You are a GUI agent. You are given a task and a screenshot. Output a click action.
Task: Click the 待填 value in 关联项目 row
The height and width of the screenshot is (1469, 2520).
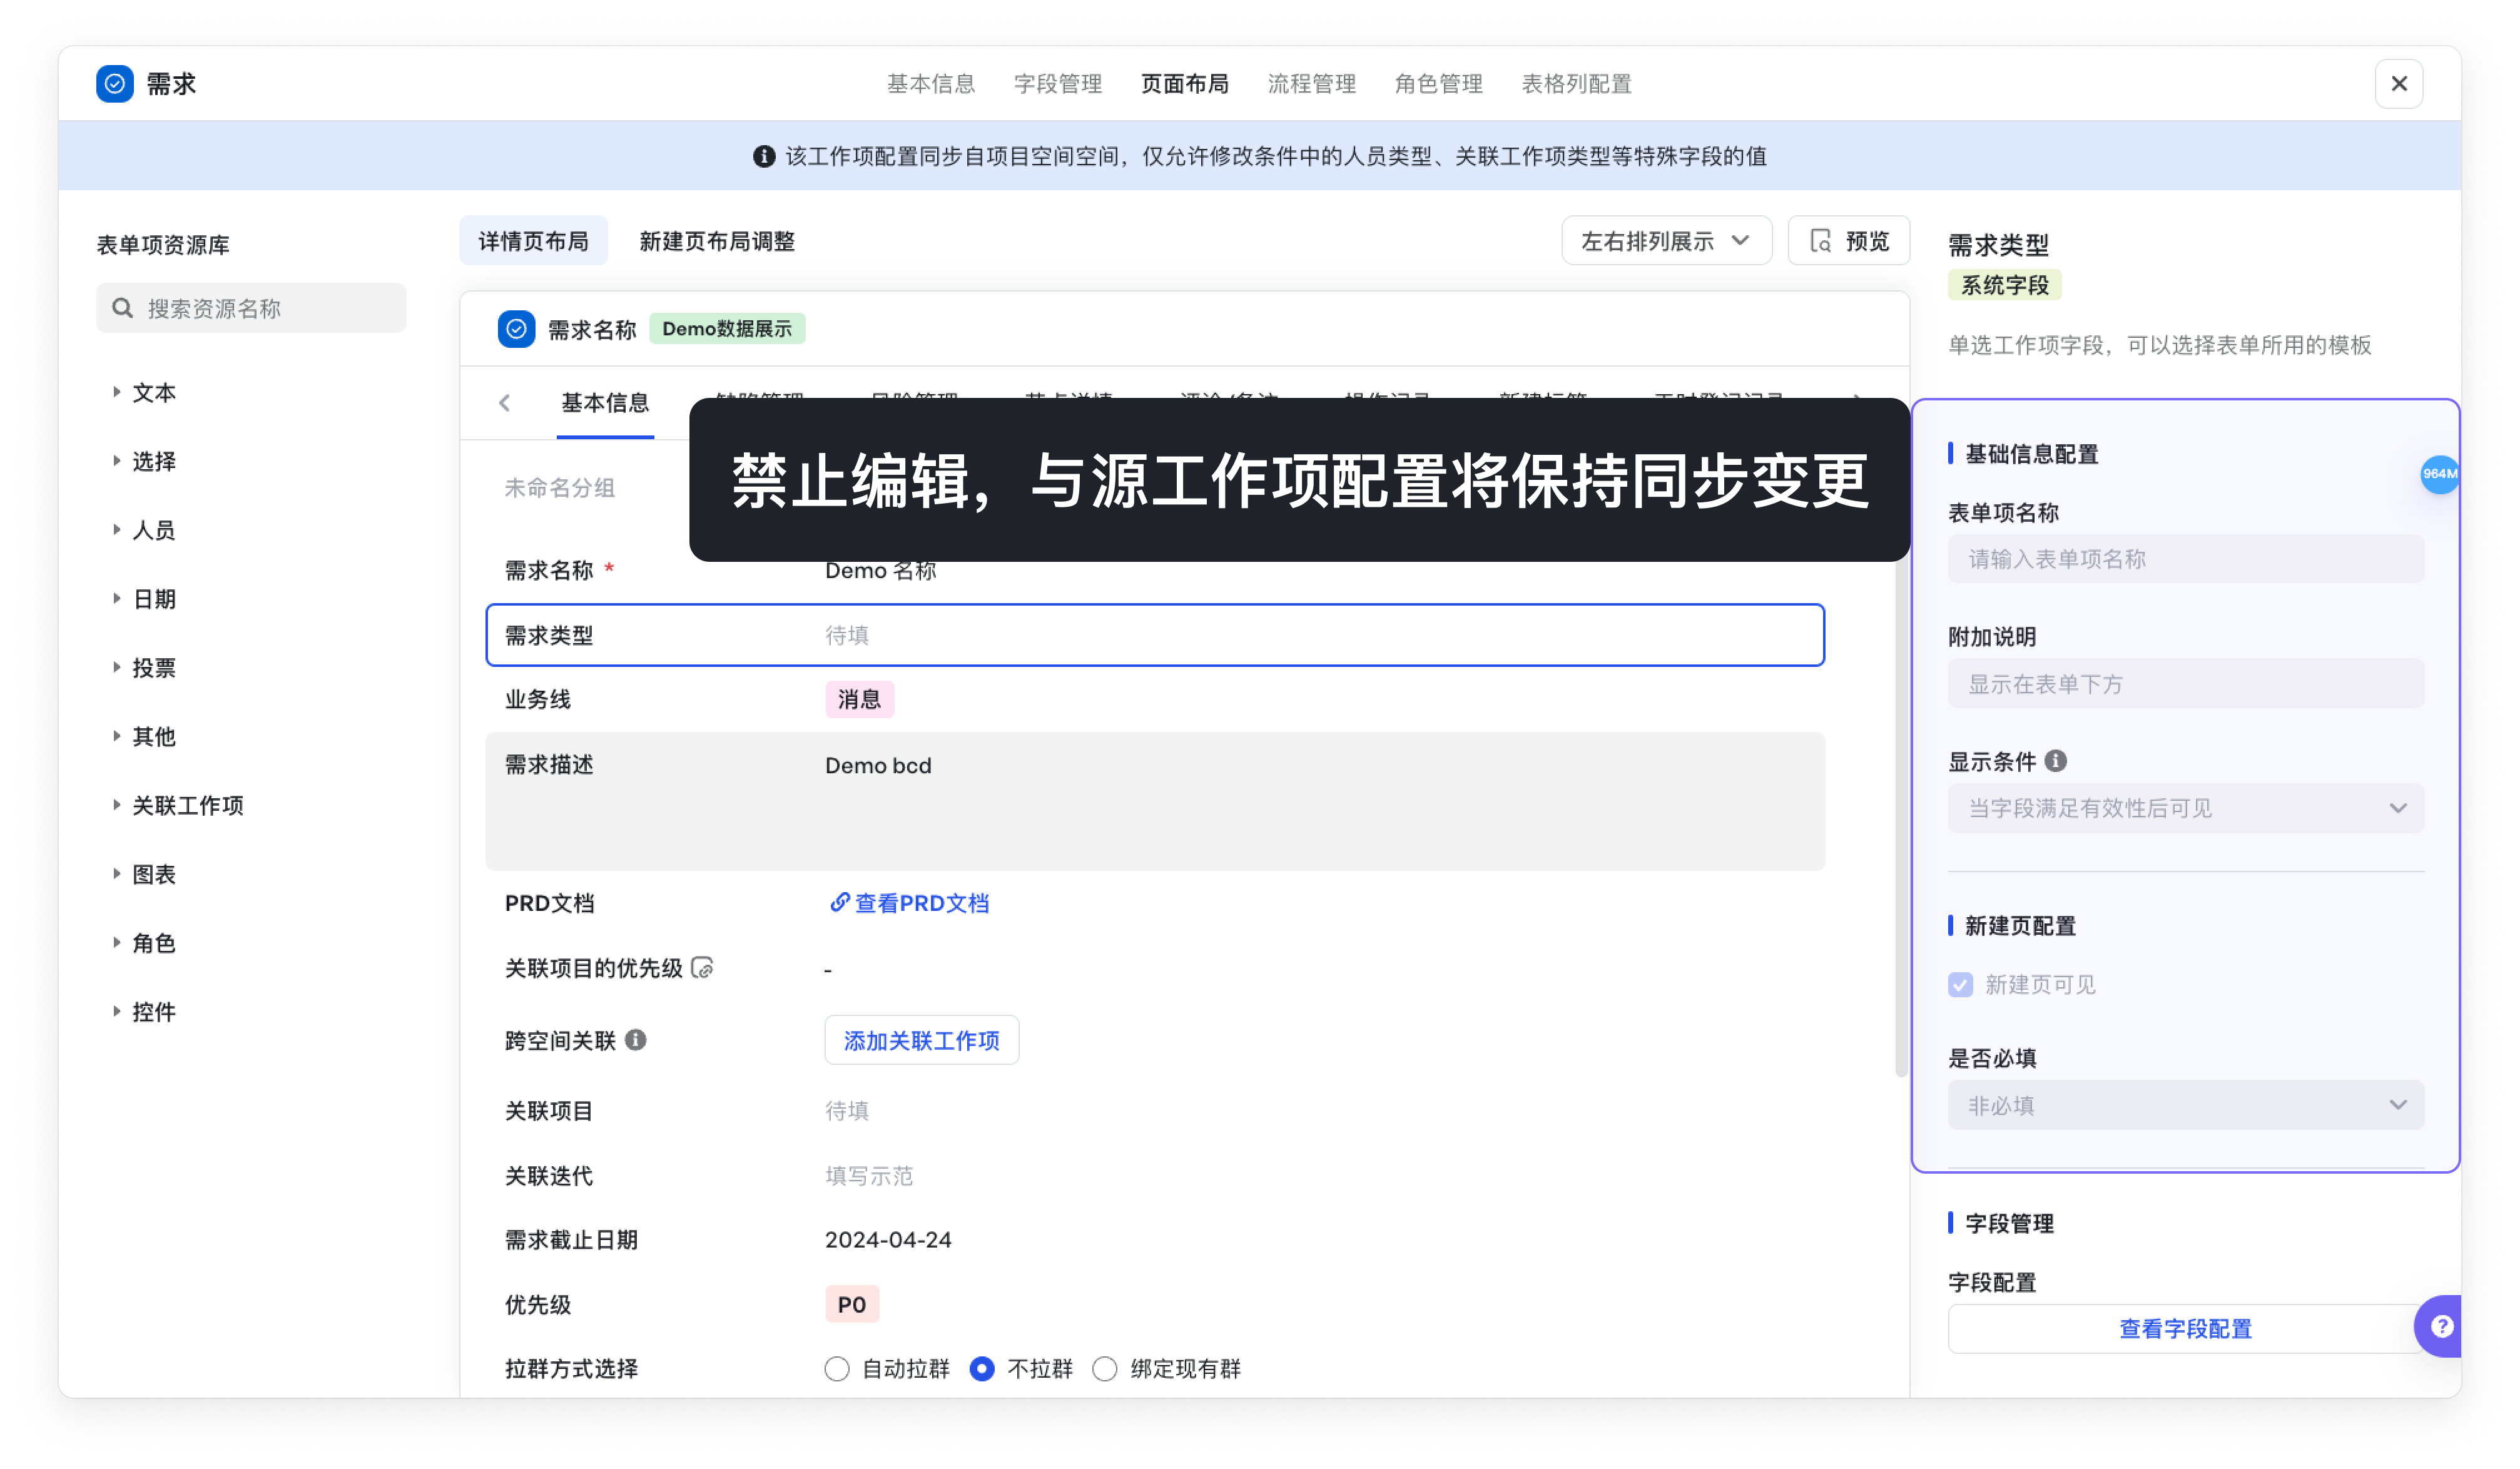tap(847, 1111)
